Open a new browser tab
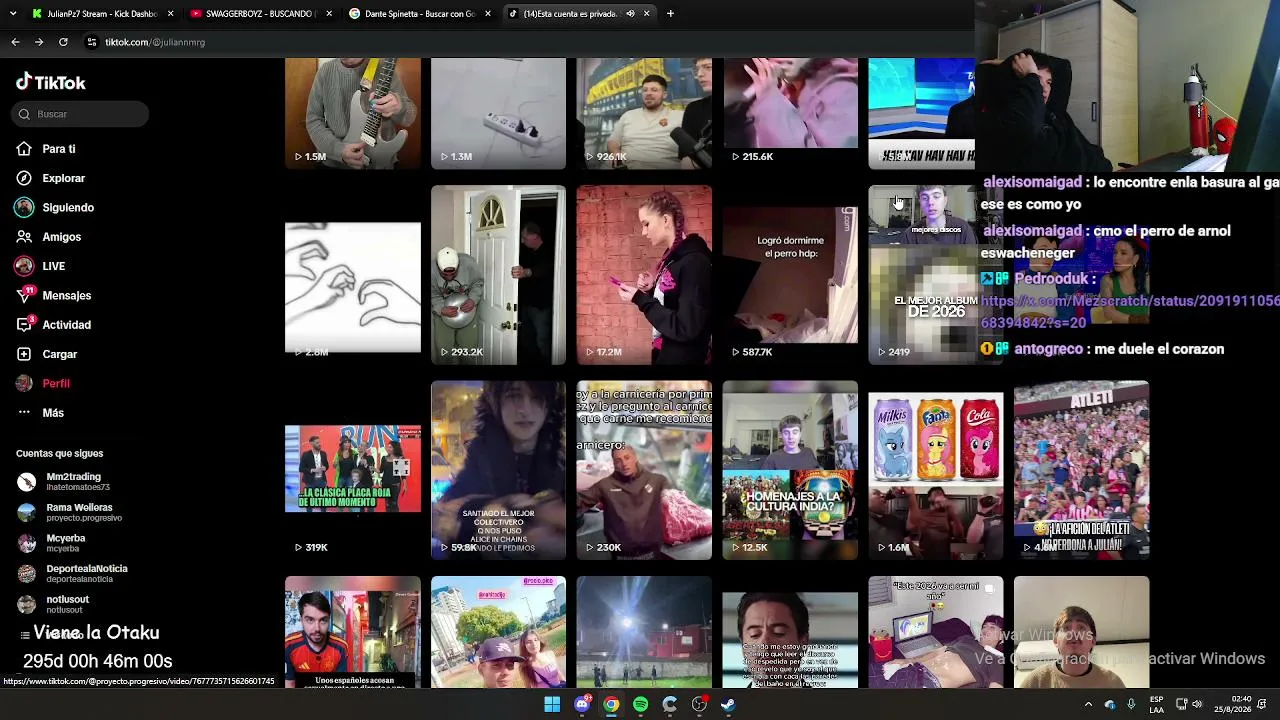 (670, 14)
